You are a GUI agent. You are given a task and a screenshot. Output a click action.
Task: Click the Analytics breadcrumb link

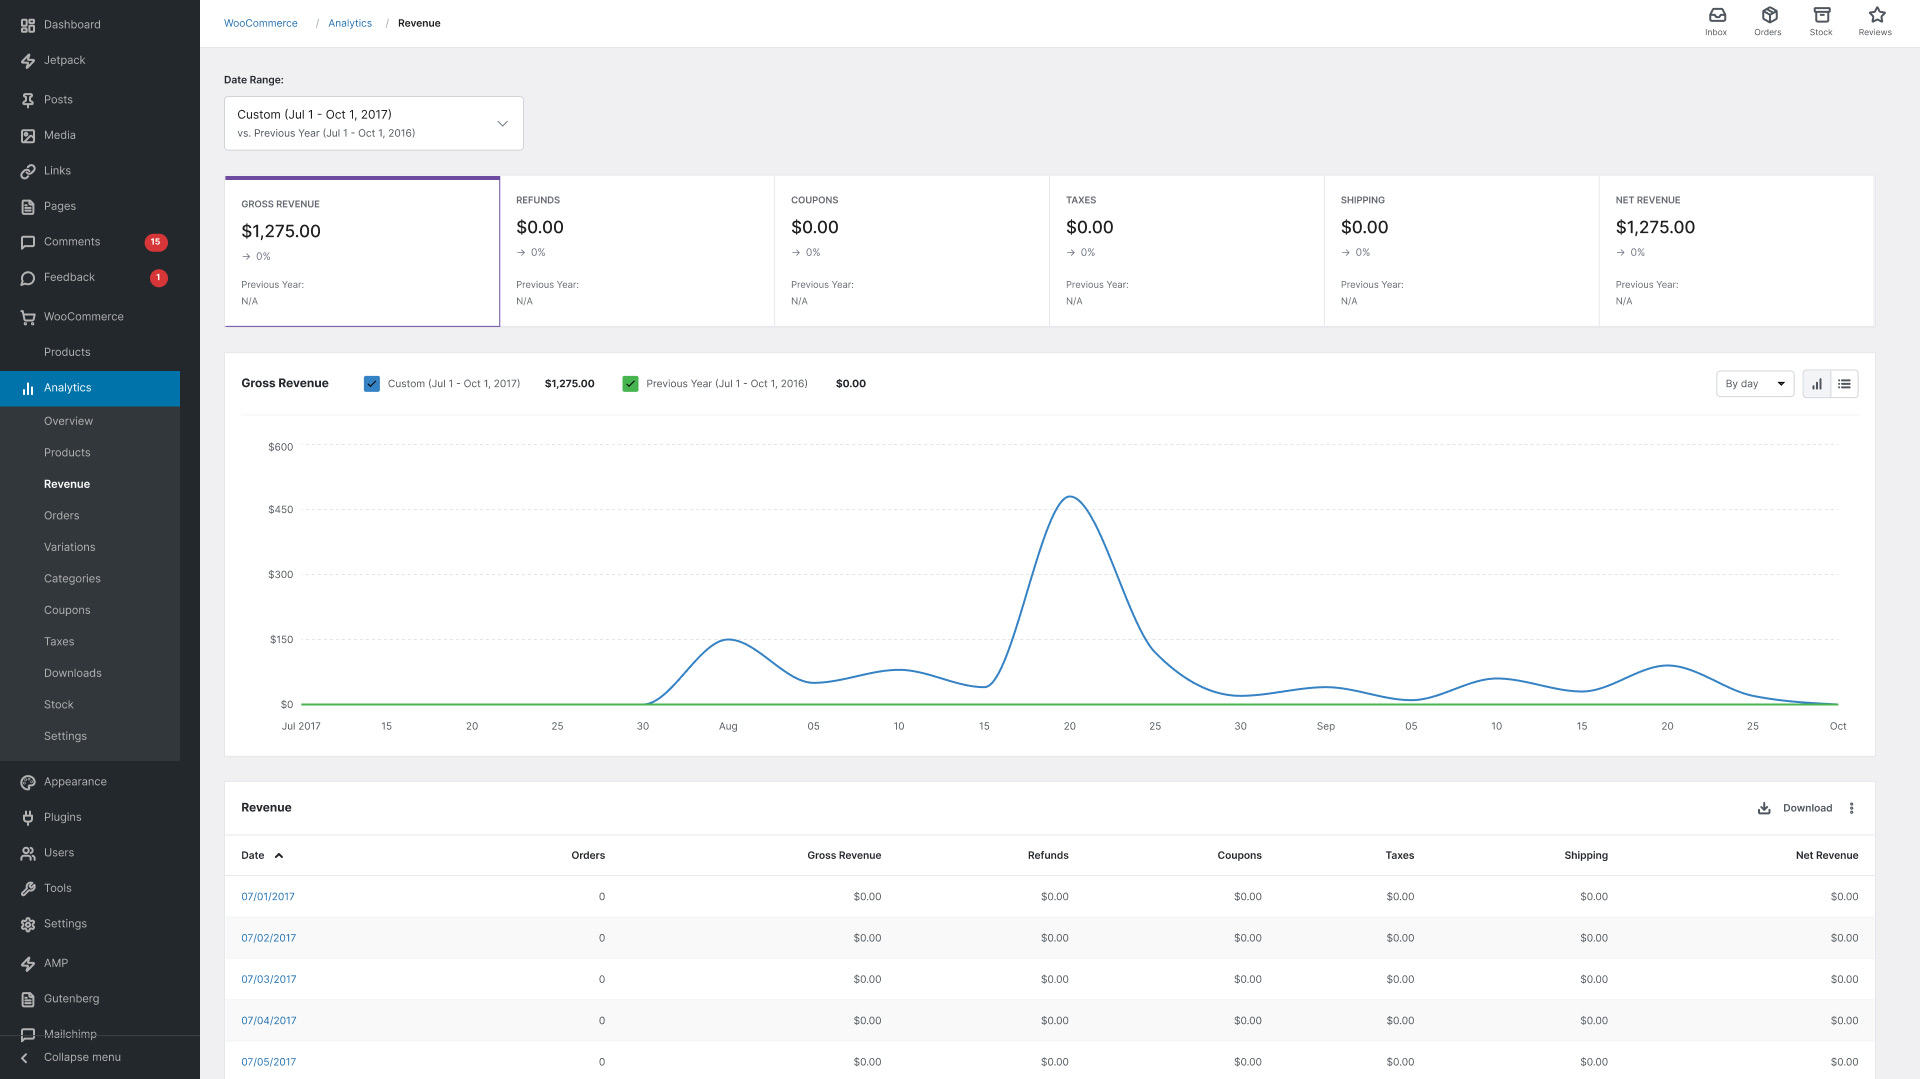pyautogui.click(x=350, y=23)
